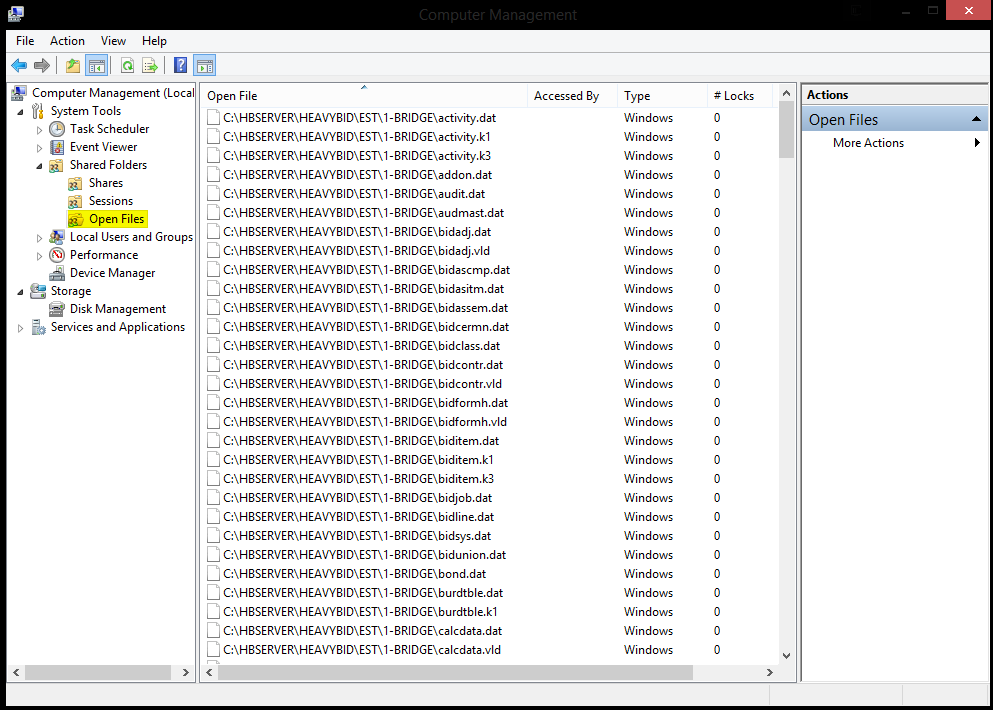
Task: Select the Task Scheduler clock icon
Action: tap(58, 129)
